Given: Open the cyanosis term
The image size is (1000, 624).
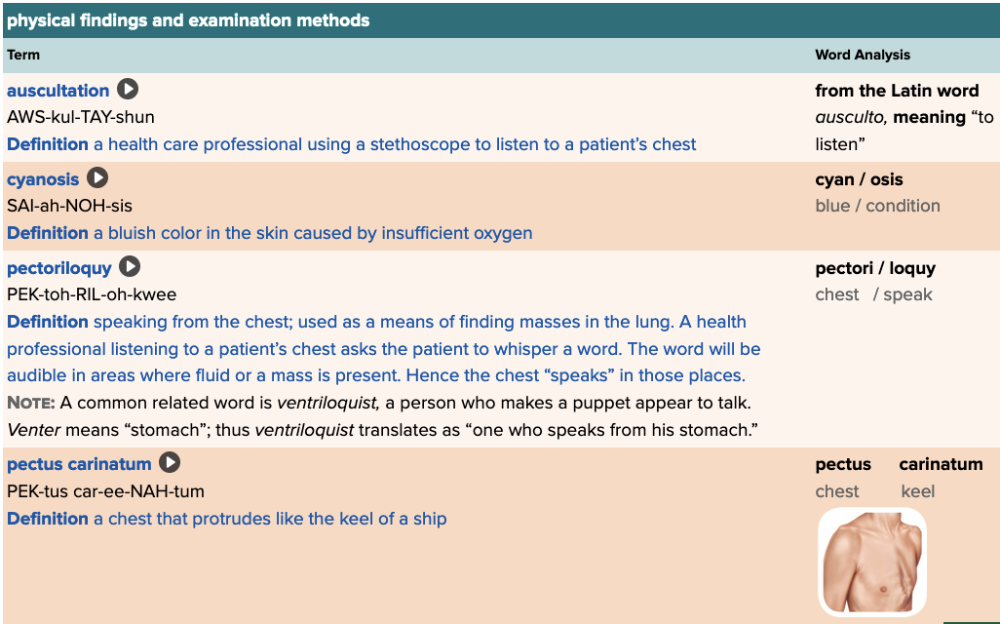Looking at the screenshot, I should coord(43,180).
